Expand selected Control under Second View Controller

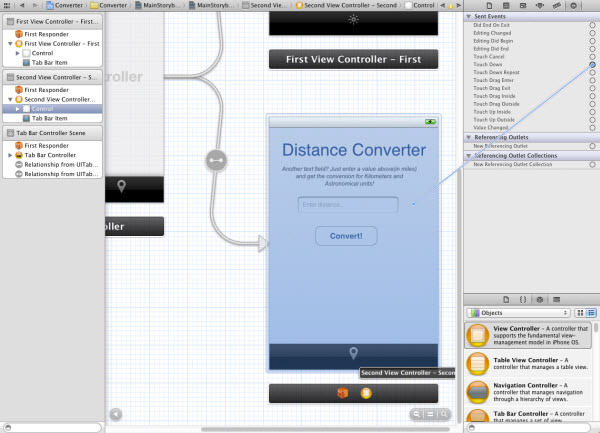pos(18,109)
